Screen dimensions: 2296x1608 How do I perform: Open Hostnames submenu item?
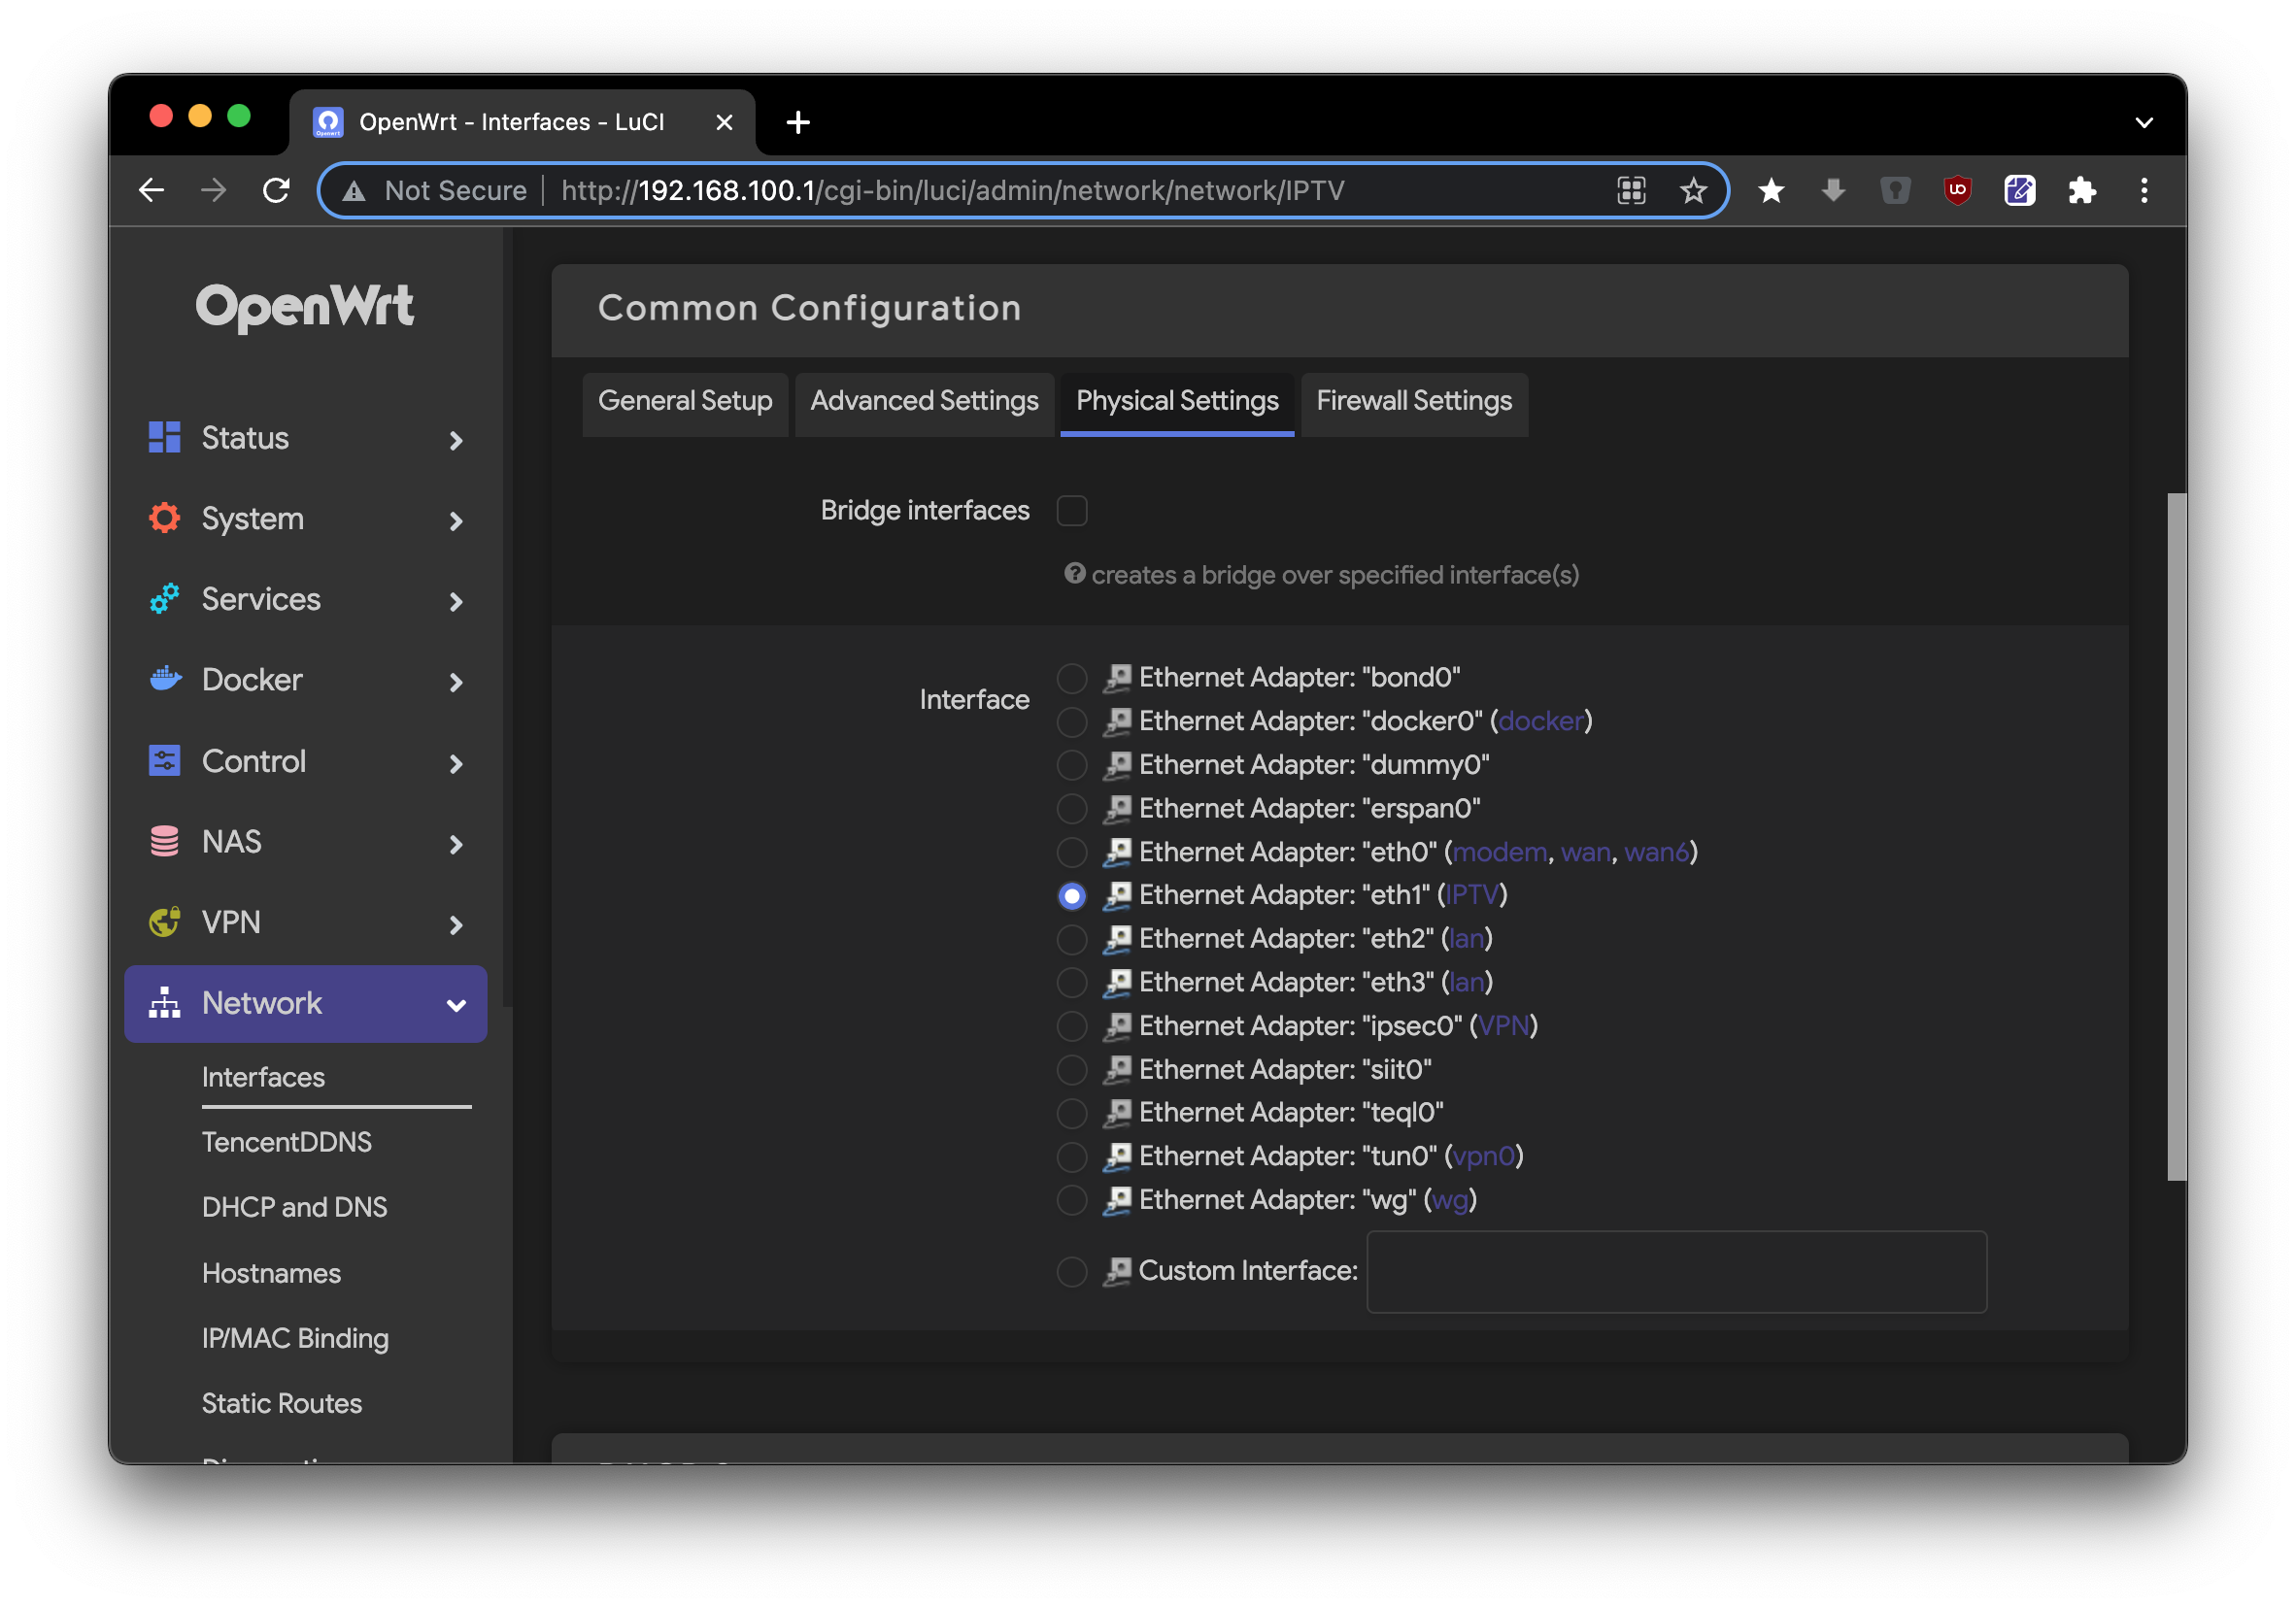[271, 1272]
